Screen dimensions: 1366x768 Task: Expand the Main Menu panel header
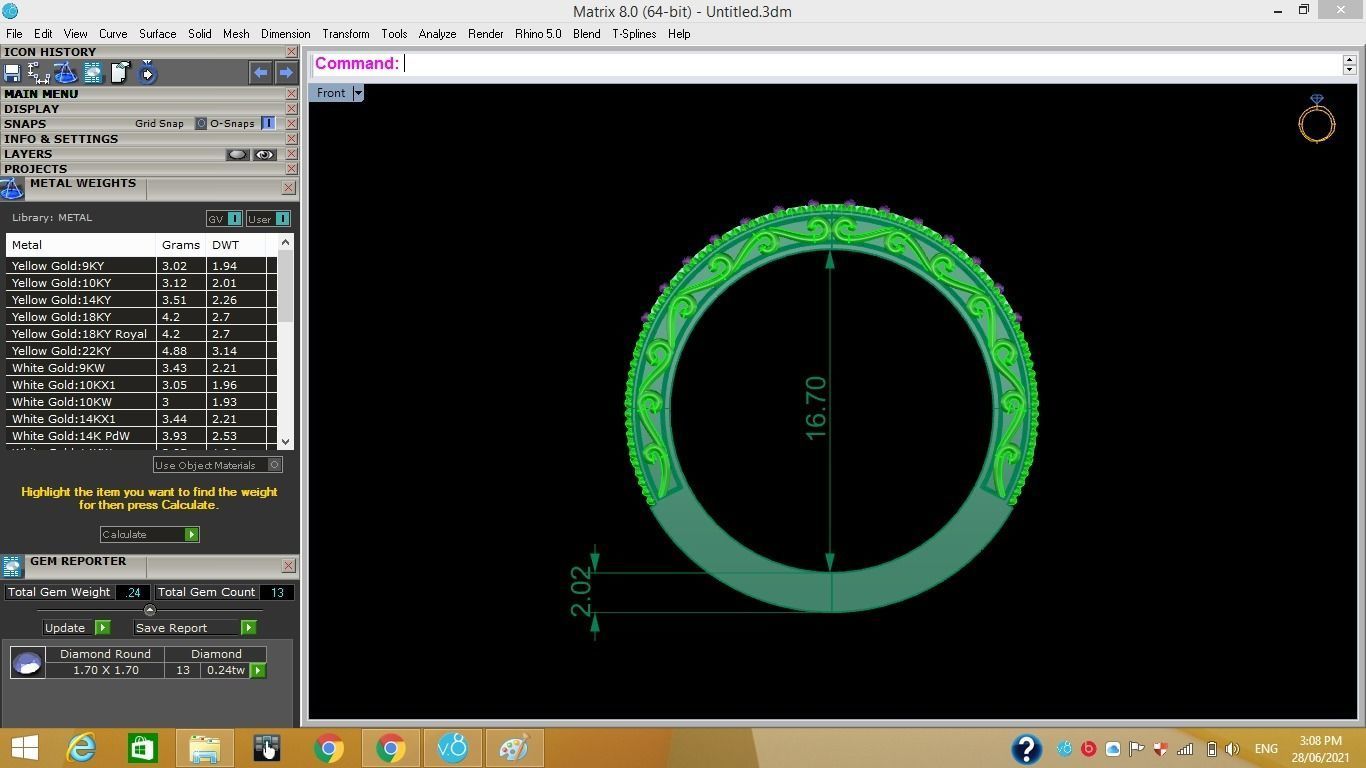click(41, 94)
